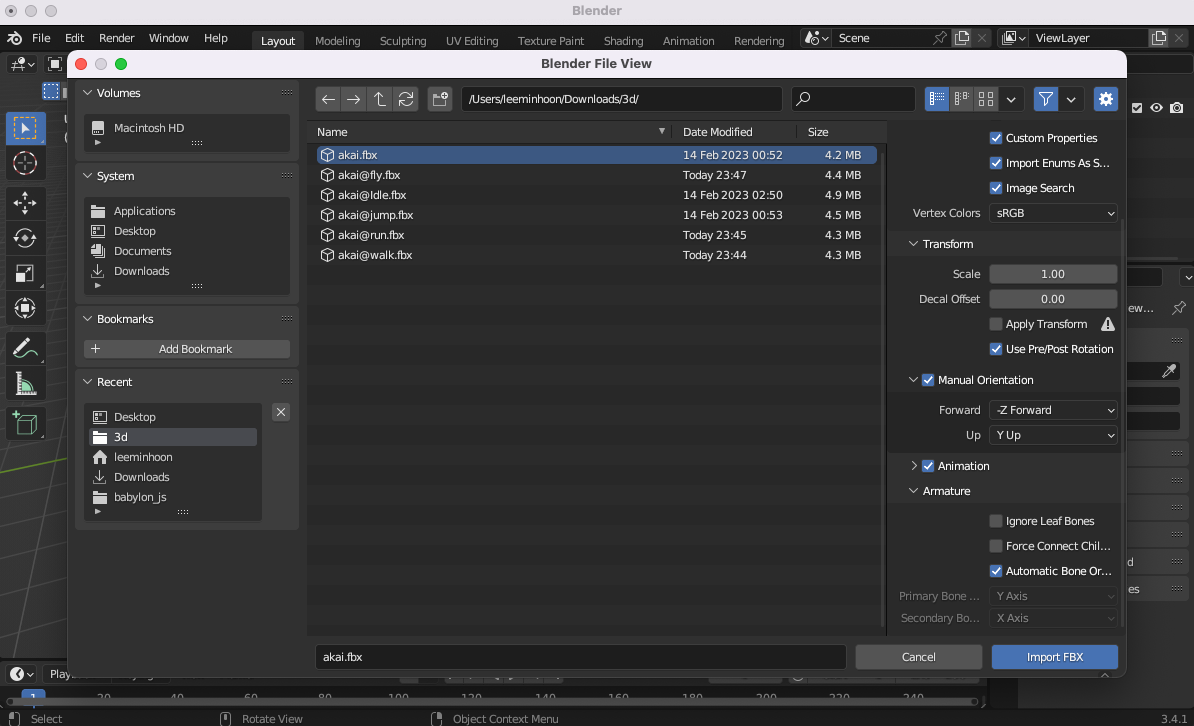
Task: Collapse the Transform section
Action: click(913, 244)
